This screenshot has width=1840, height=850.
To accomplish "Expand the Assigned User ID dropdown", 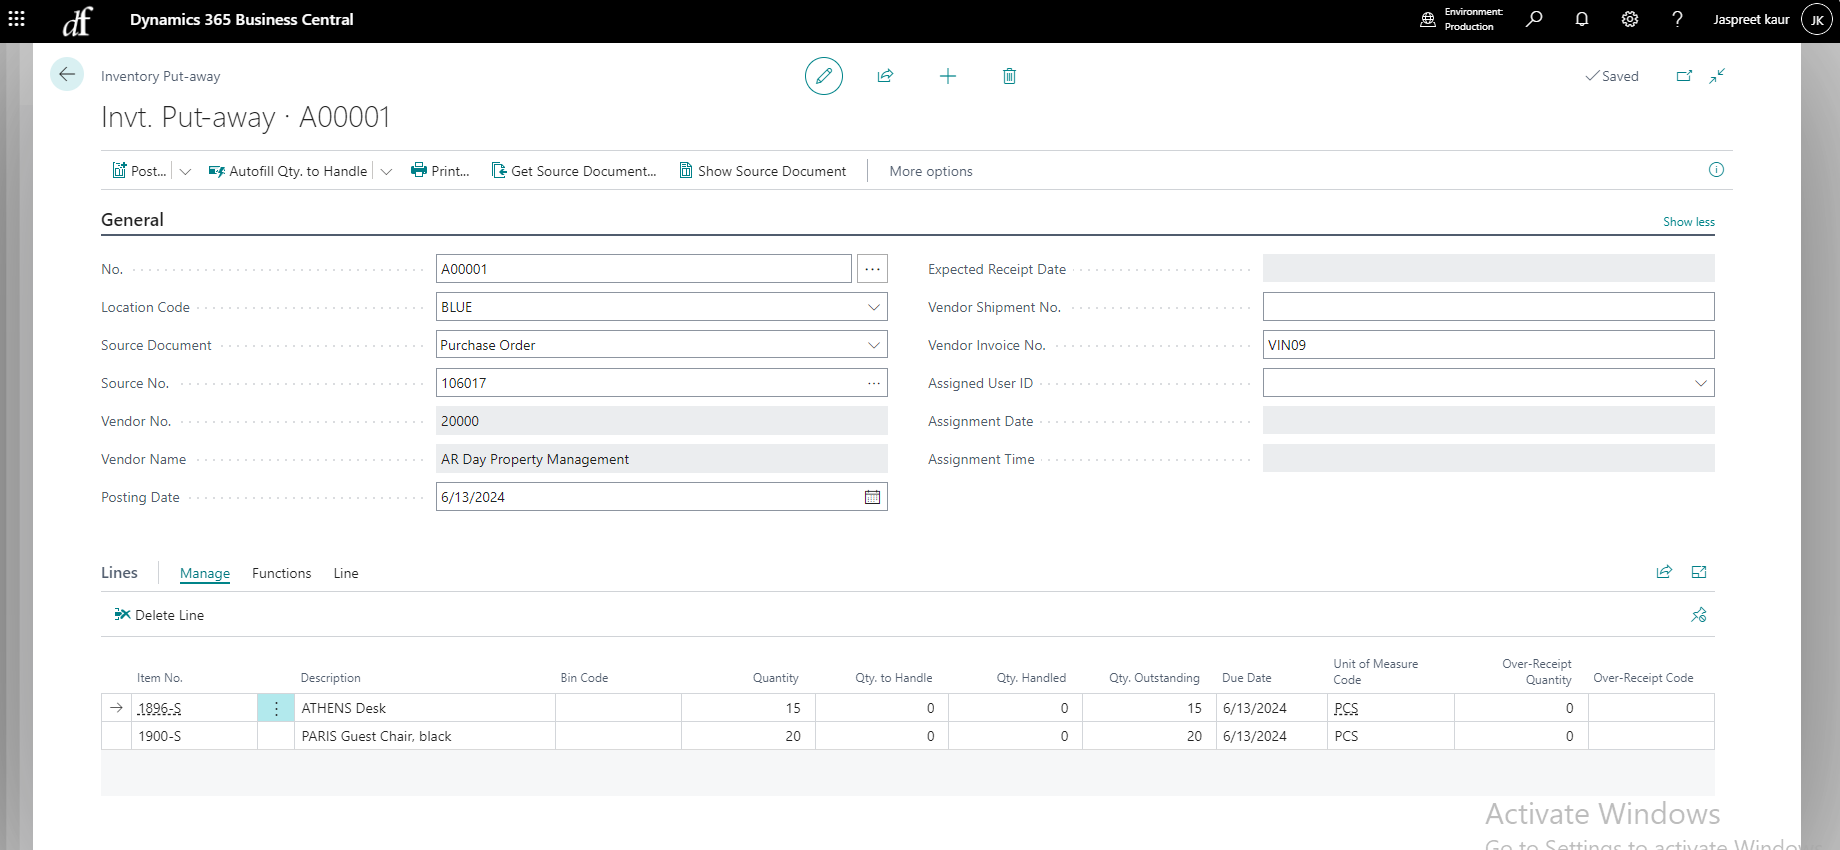I will [x=1700, y=383].
